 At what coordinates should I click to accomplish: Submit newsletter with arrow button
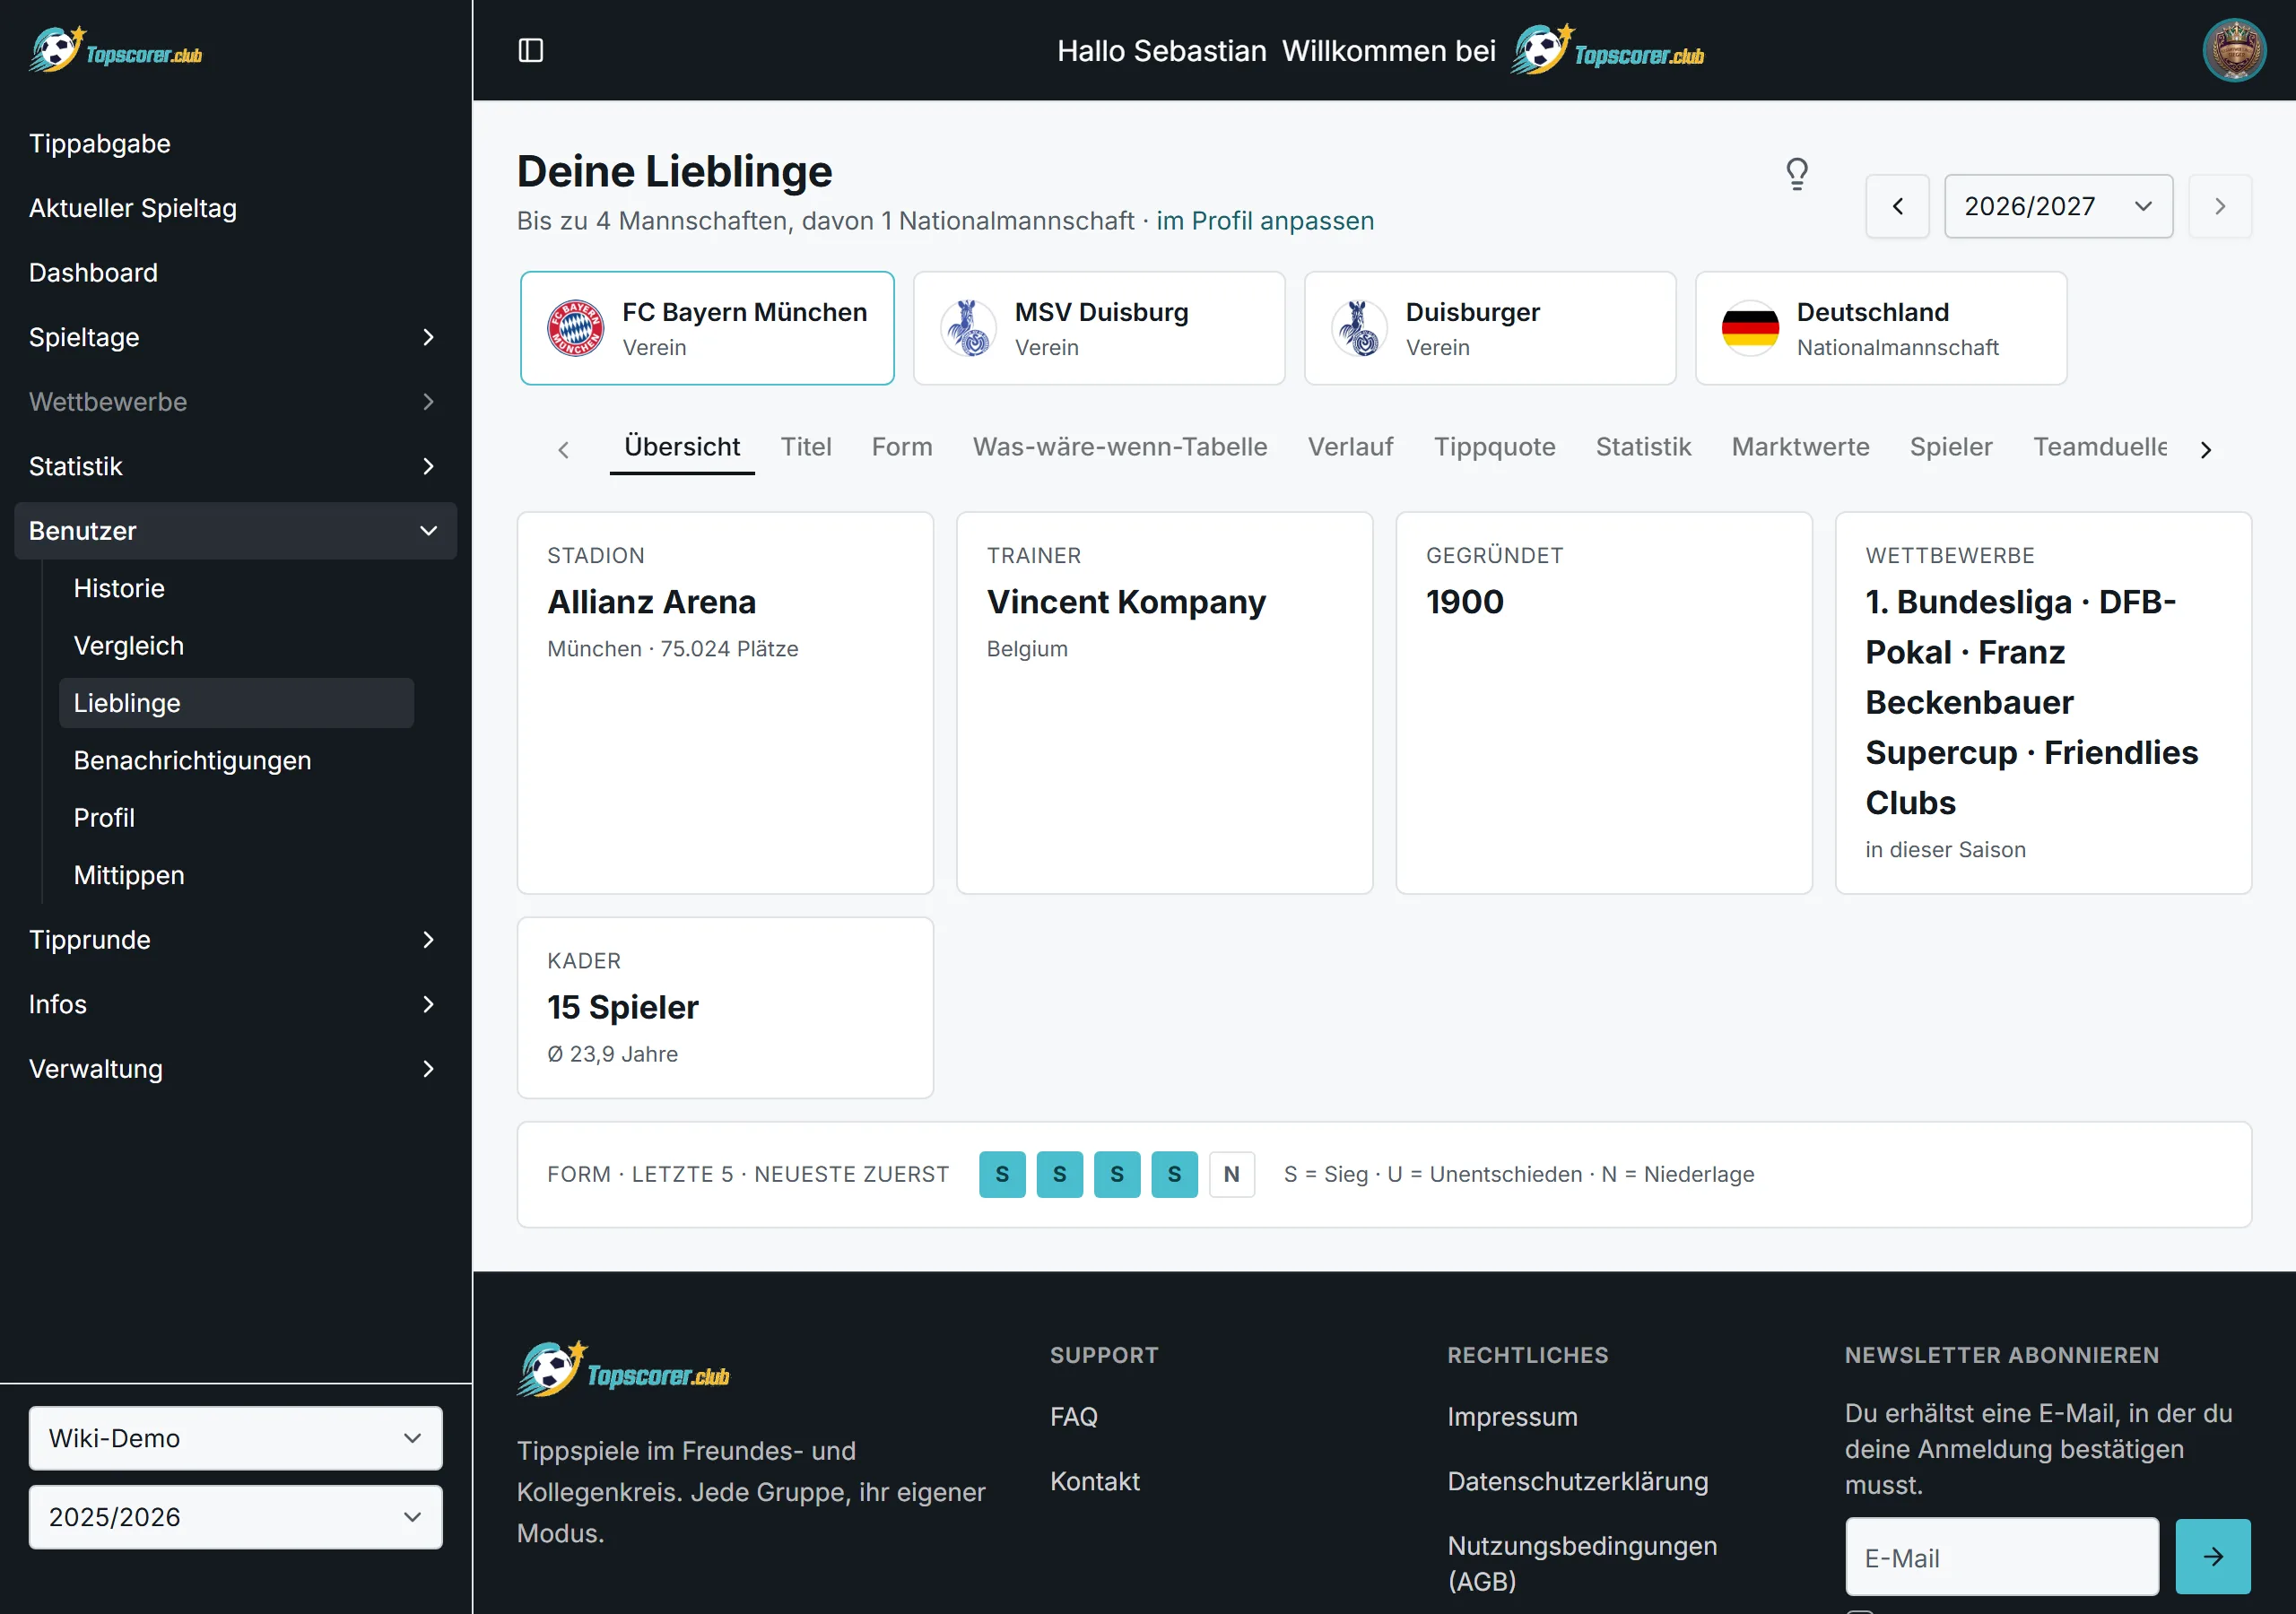[x=2213, y=1556]
